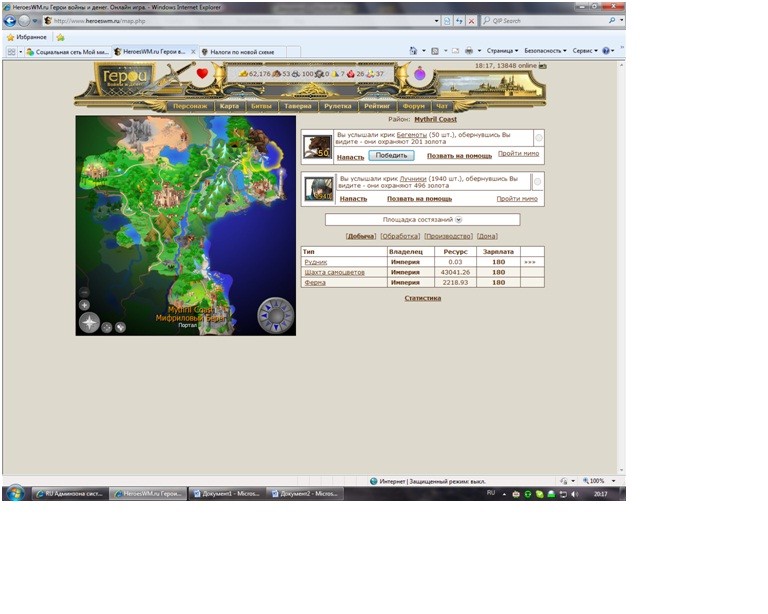Click the Home page icon

tap(413, 50)
